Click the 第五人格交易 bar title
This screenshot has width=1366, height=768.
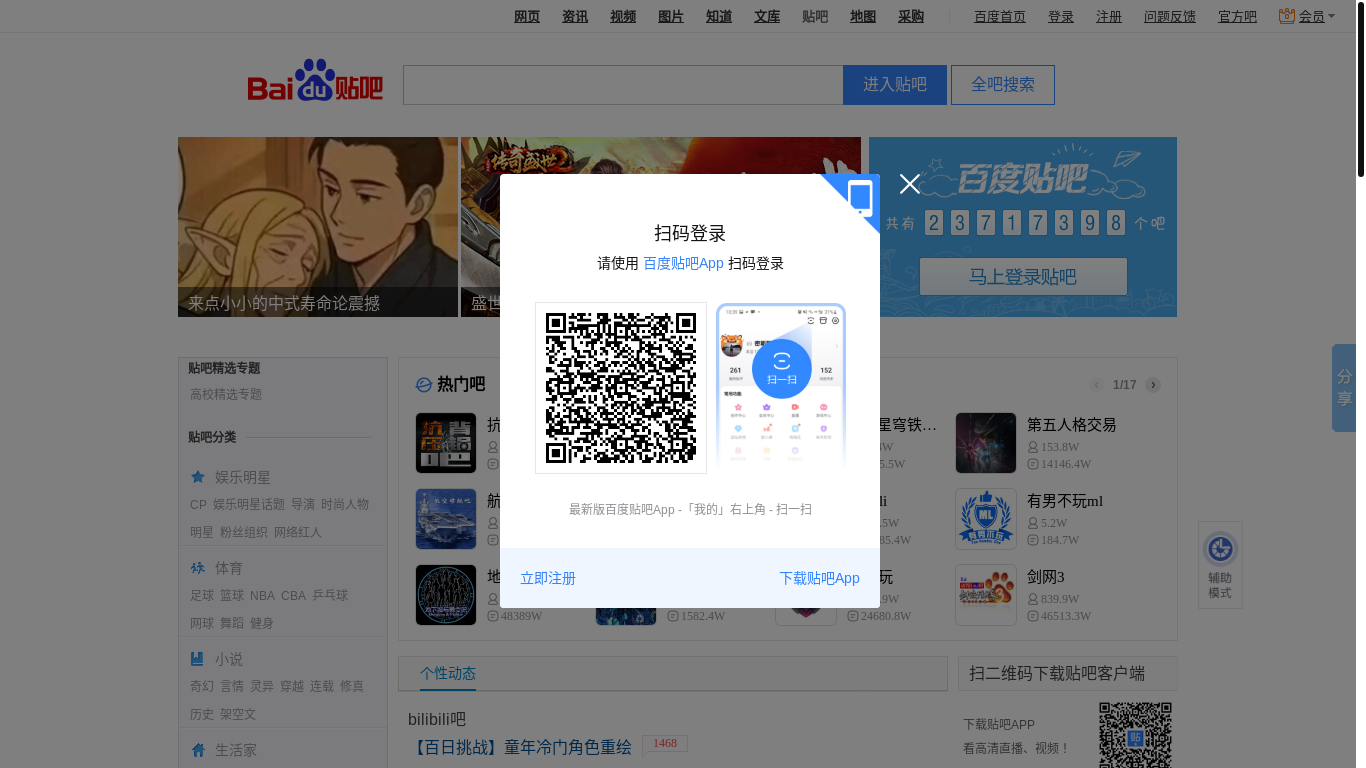pos(1071,425)
